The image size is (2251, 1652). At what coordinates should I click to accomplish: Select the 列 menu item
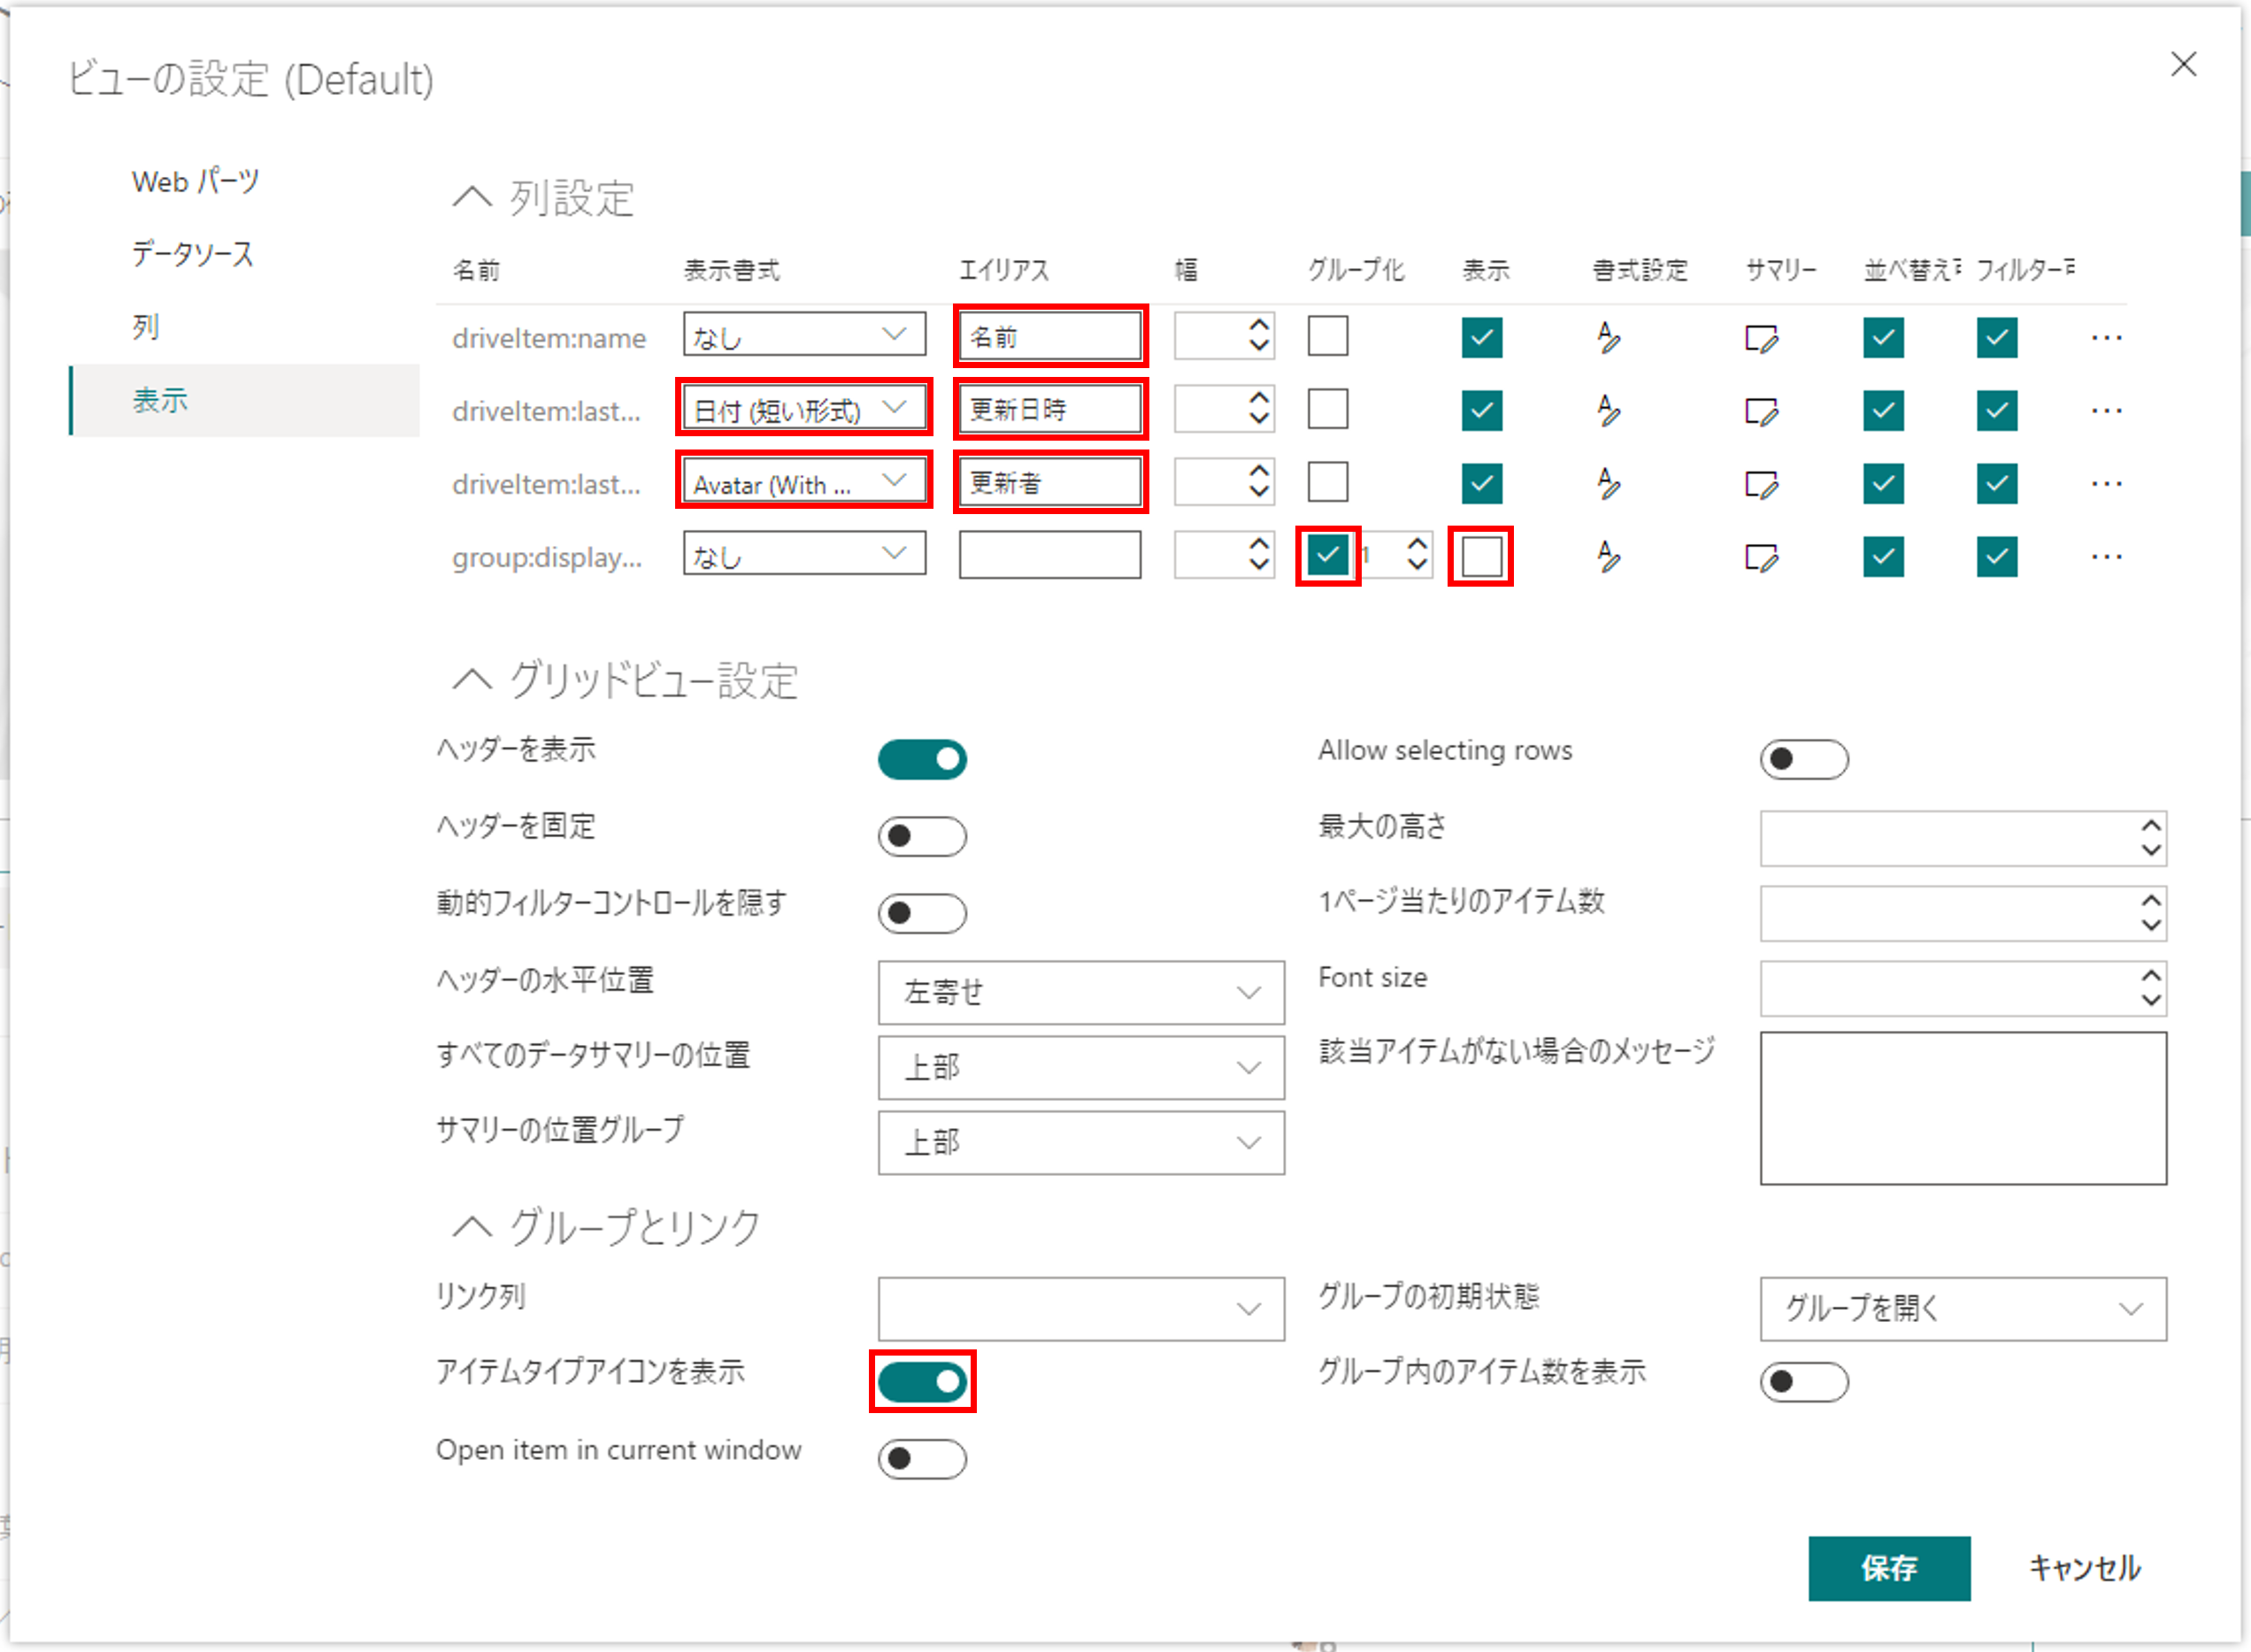tap(146, 327)
